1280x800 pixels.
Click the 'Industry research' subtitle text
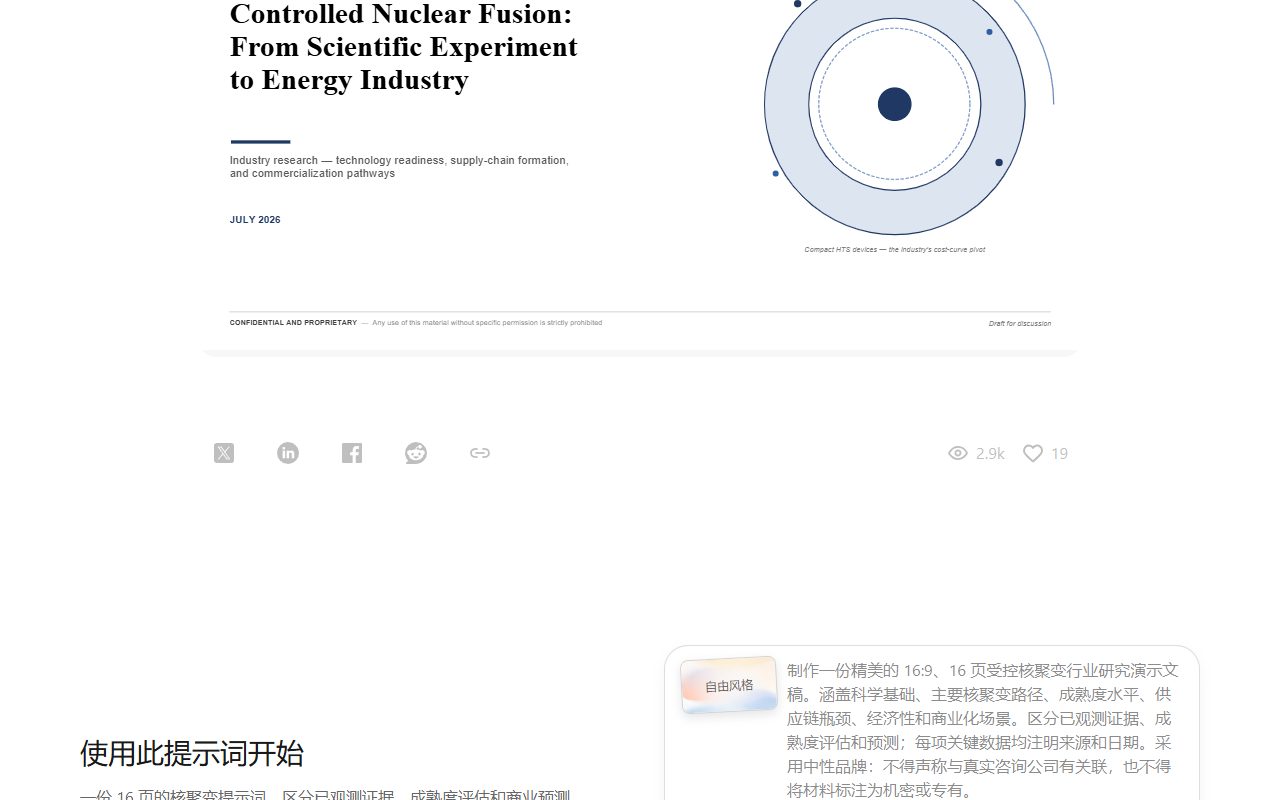click(399, 167)
